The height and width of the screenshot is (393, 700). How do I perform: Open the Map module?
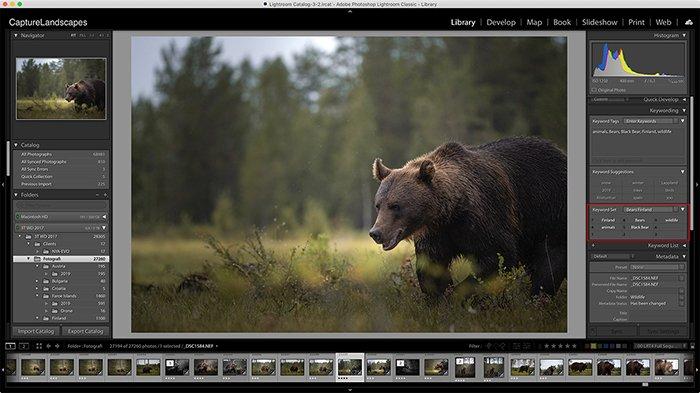(534, 22)
